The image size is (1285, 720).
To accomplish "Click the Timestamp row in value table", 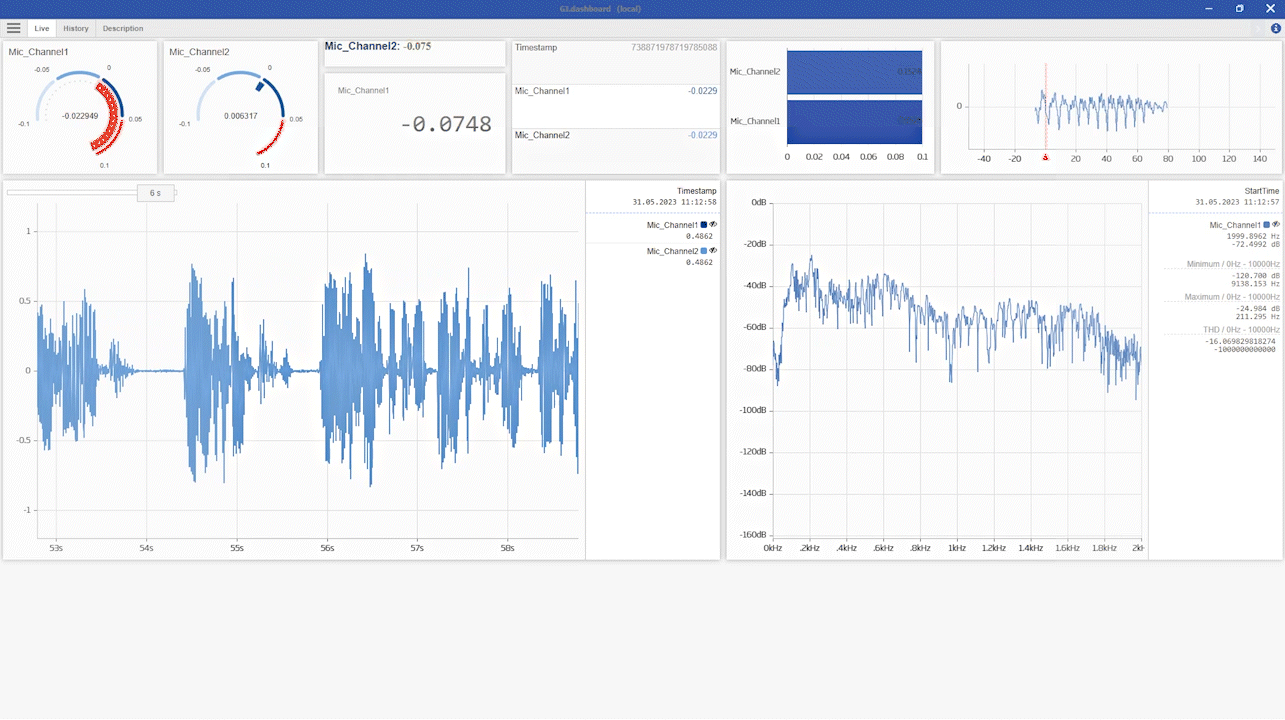I will [615, 48].
